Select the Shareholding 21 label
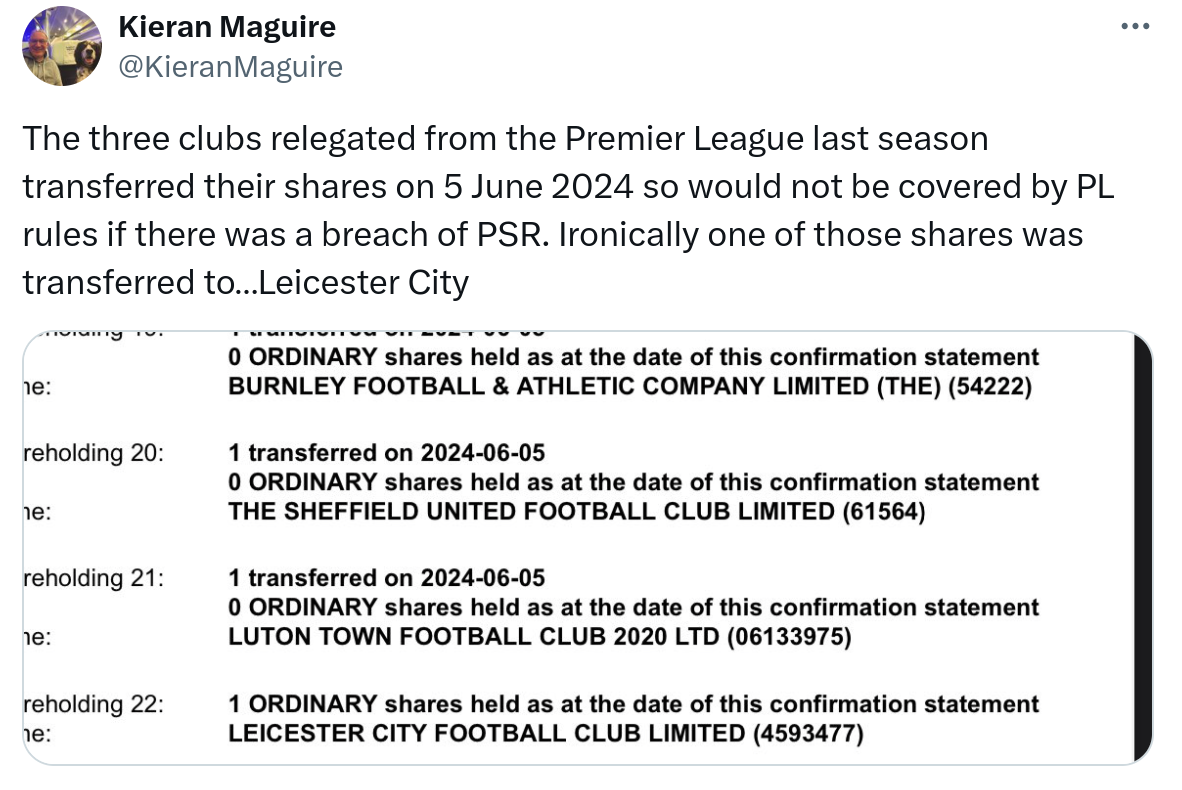This screenshot has height=790, width=1182. 93,578
